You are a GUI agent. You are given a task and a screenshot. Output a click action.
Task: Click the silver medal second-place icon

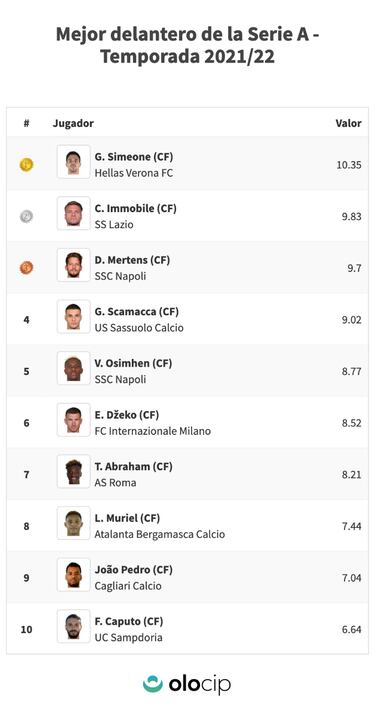click(26, 217)
